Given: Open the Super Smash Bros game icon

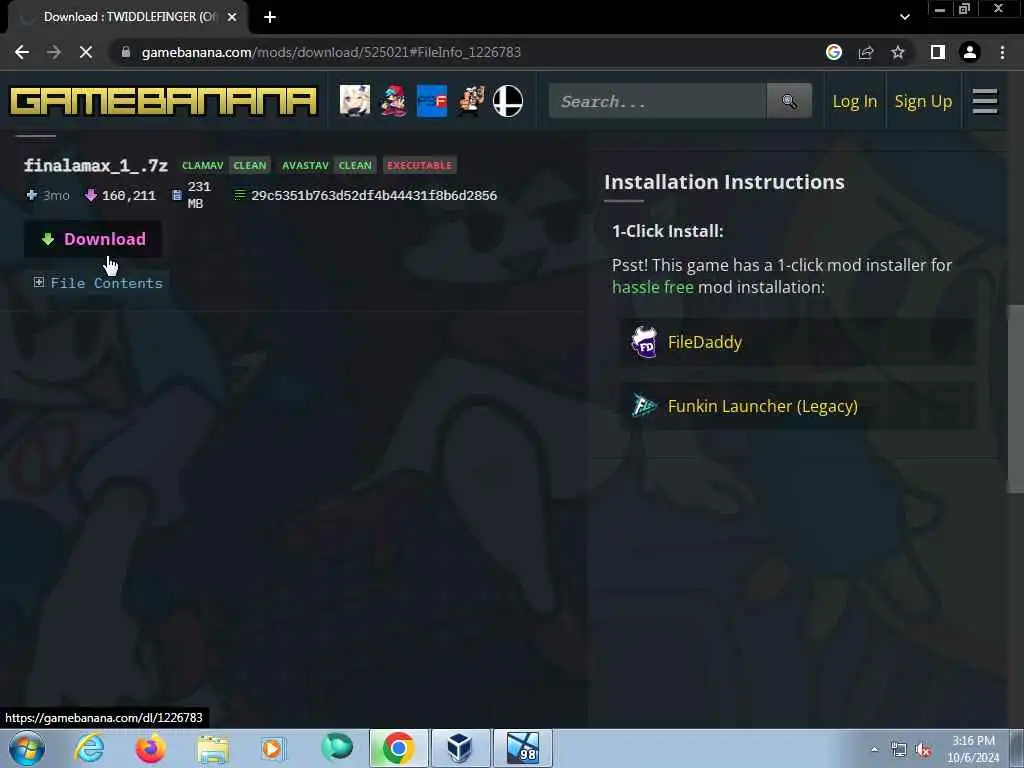Looking at the screenshot, I should 507,101.
